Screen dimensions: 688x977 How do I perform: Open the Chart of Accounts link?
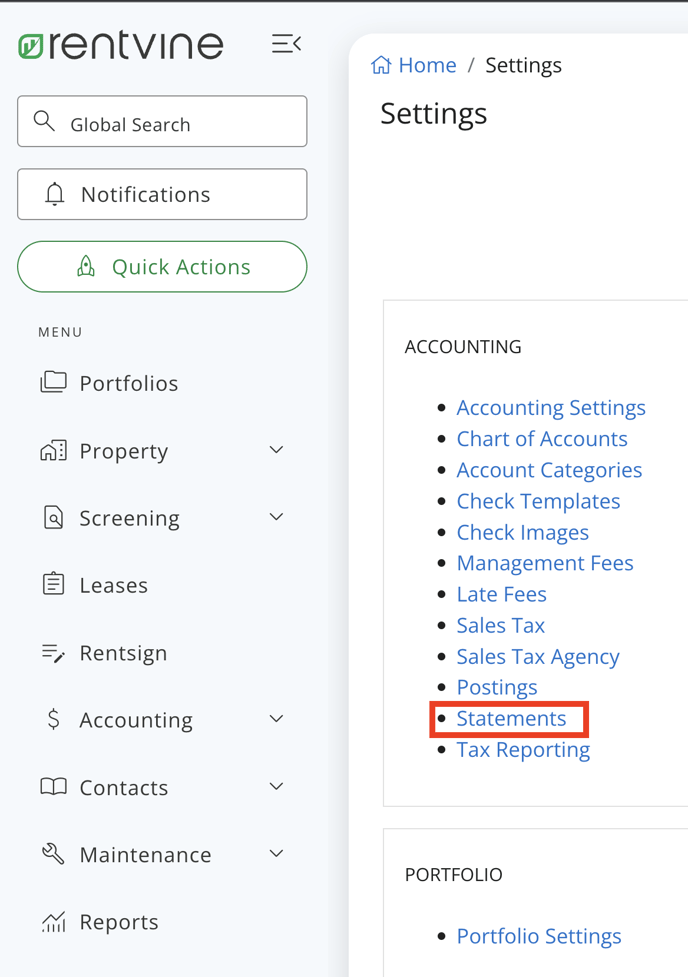tap(542, 438)
